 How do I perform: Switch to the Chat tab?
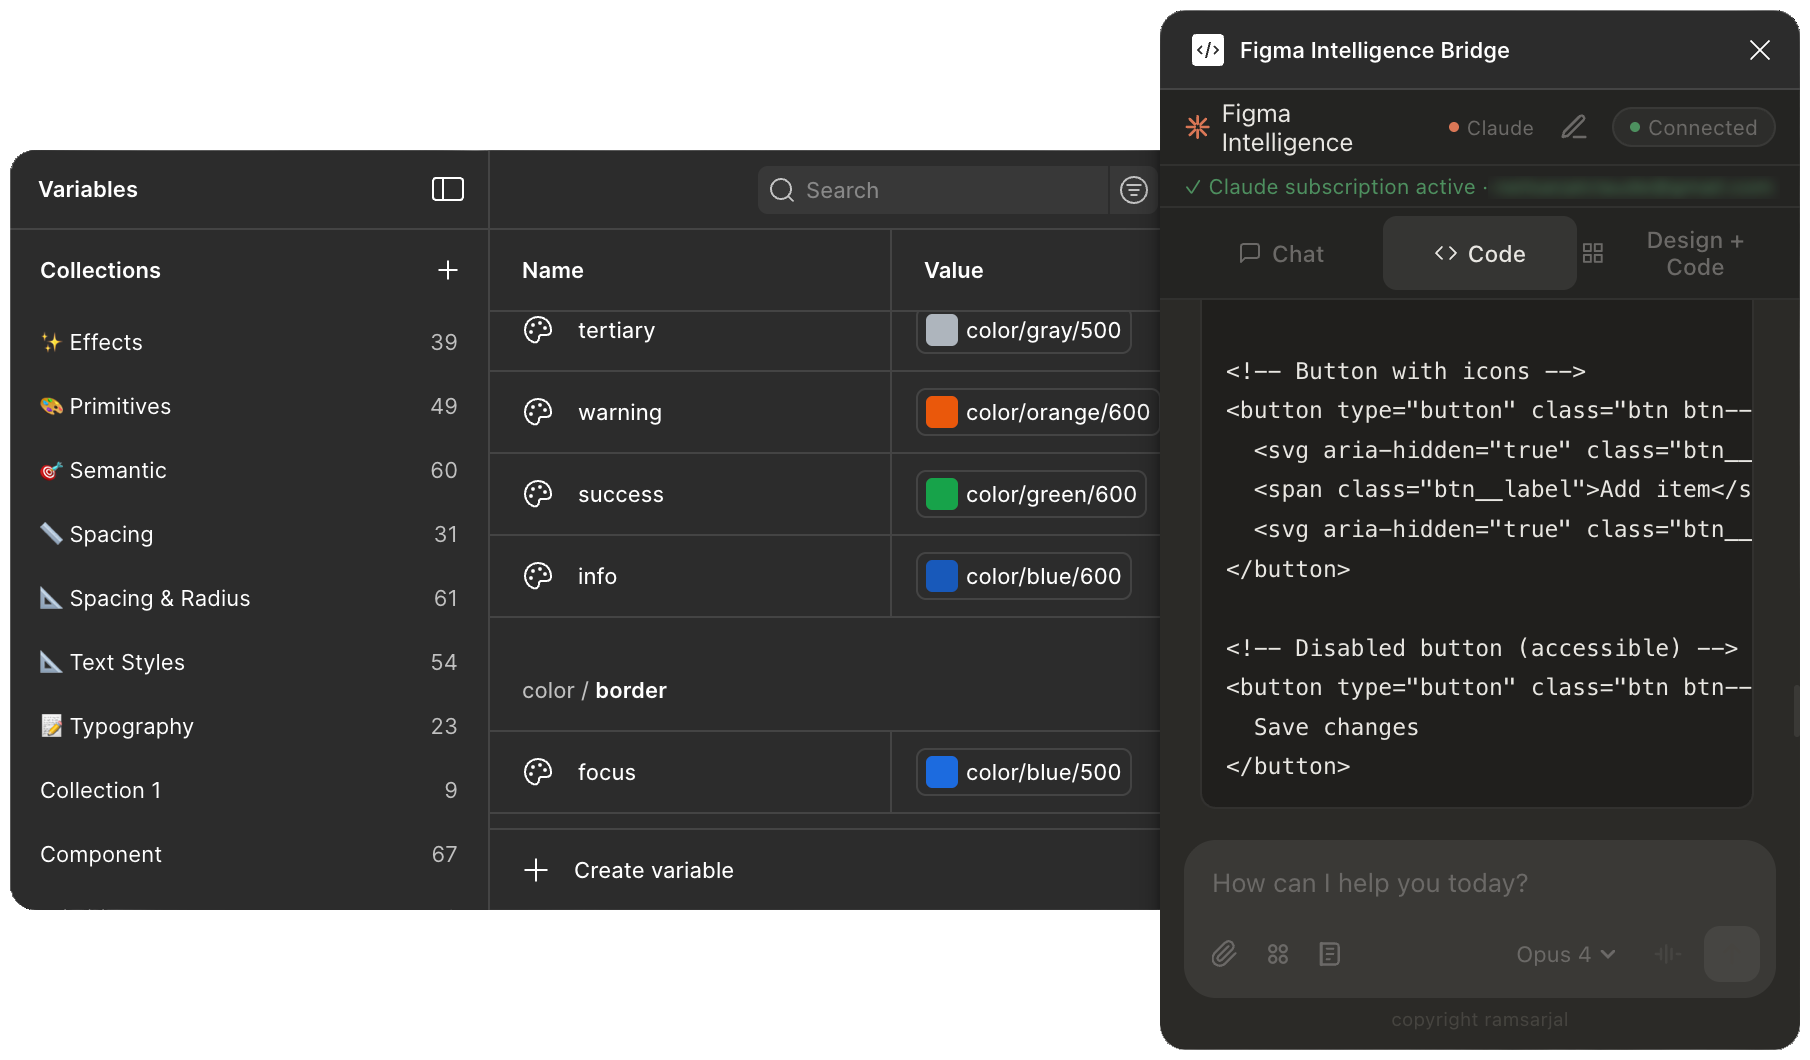1281,254
